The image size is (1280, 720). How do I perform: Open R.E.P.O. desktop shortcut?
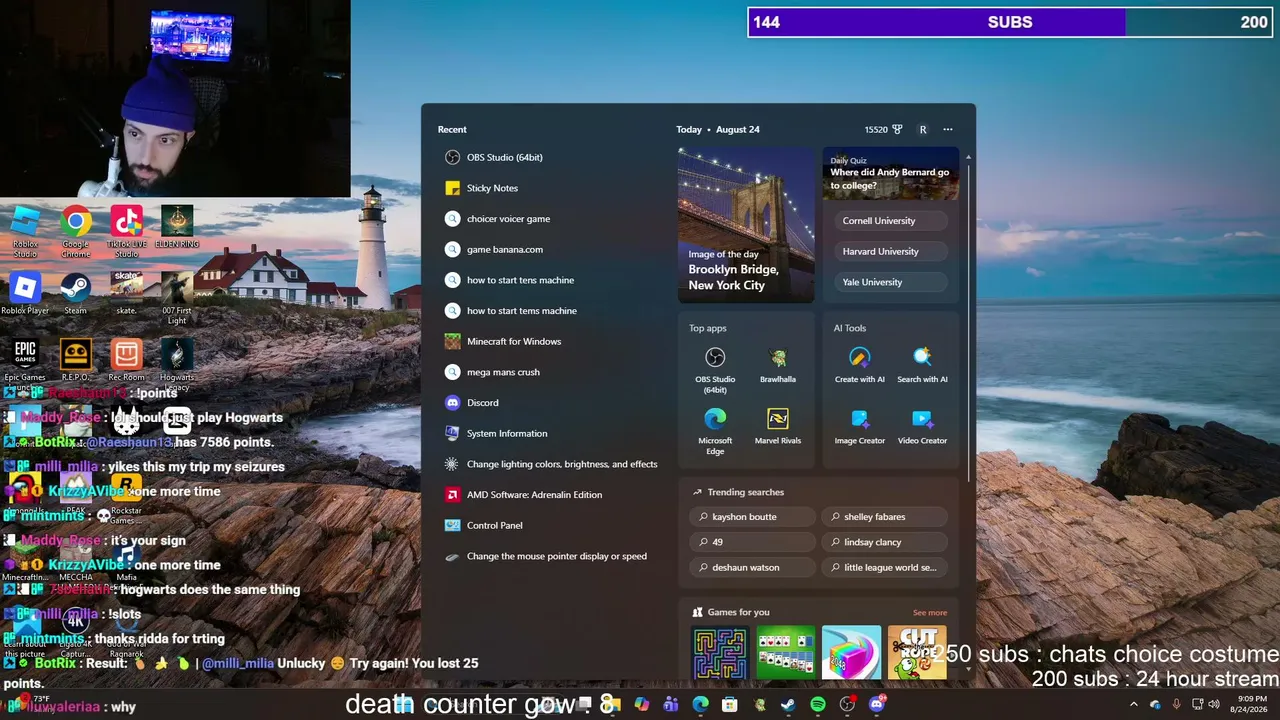[76, 360]
